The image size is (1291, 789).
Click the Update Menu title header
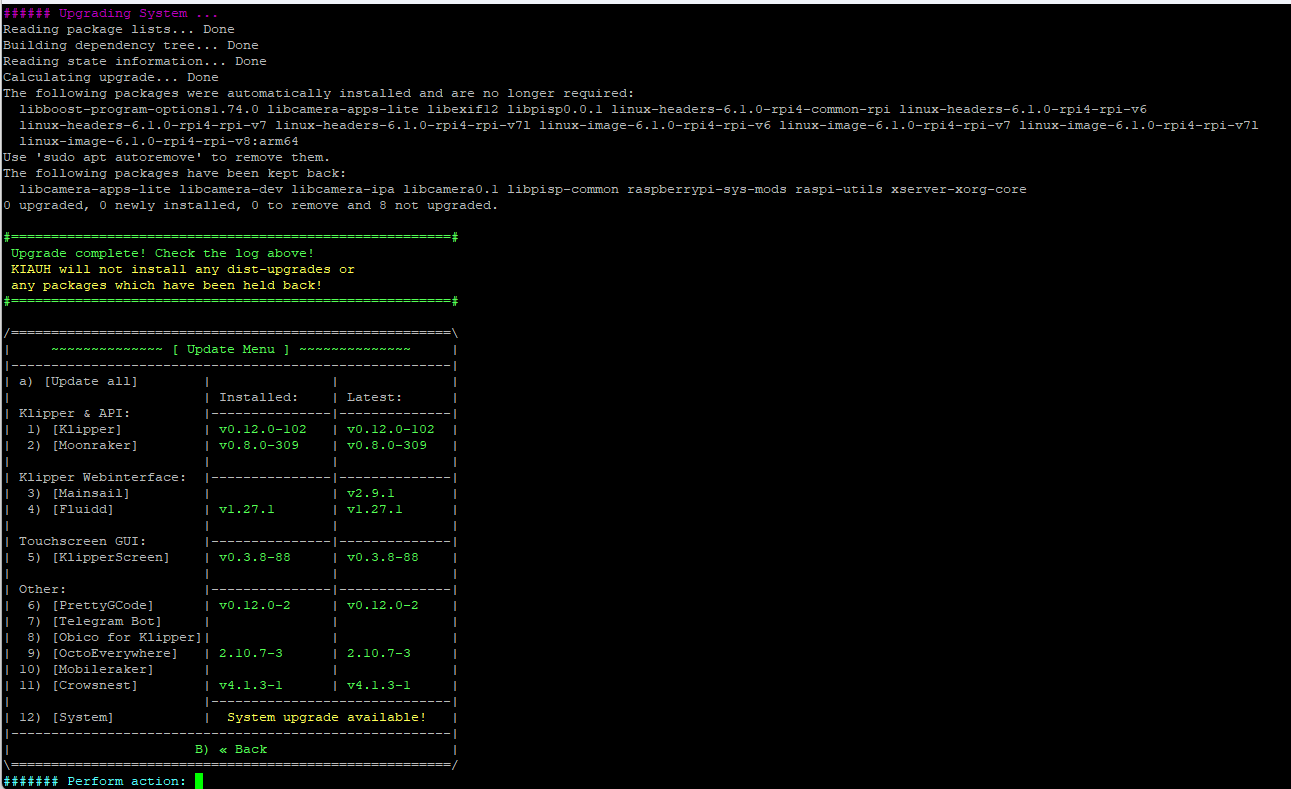pos(231,349)
